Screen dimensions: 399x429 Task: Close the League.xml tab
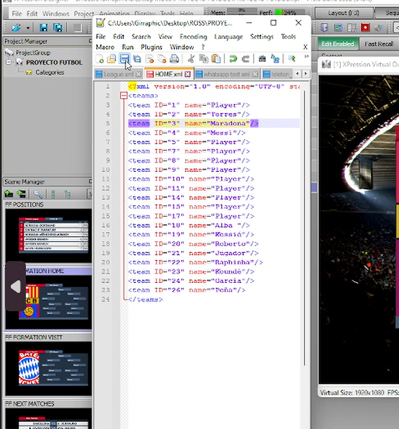[139, 74]
